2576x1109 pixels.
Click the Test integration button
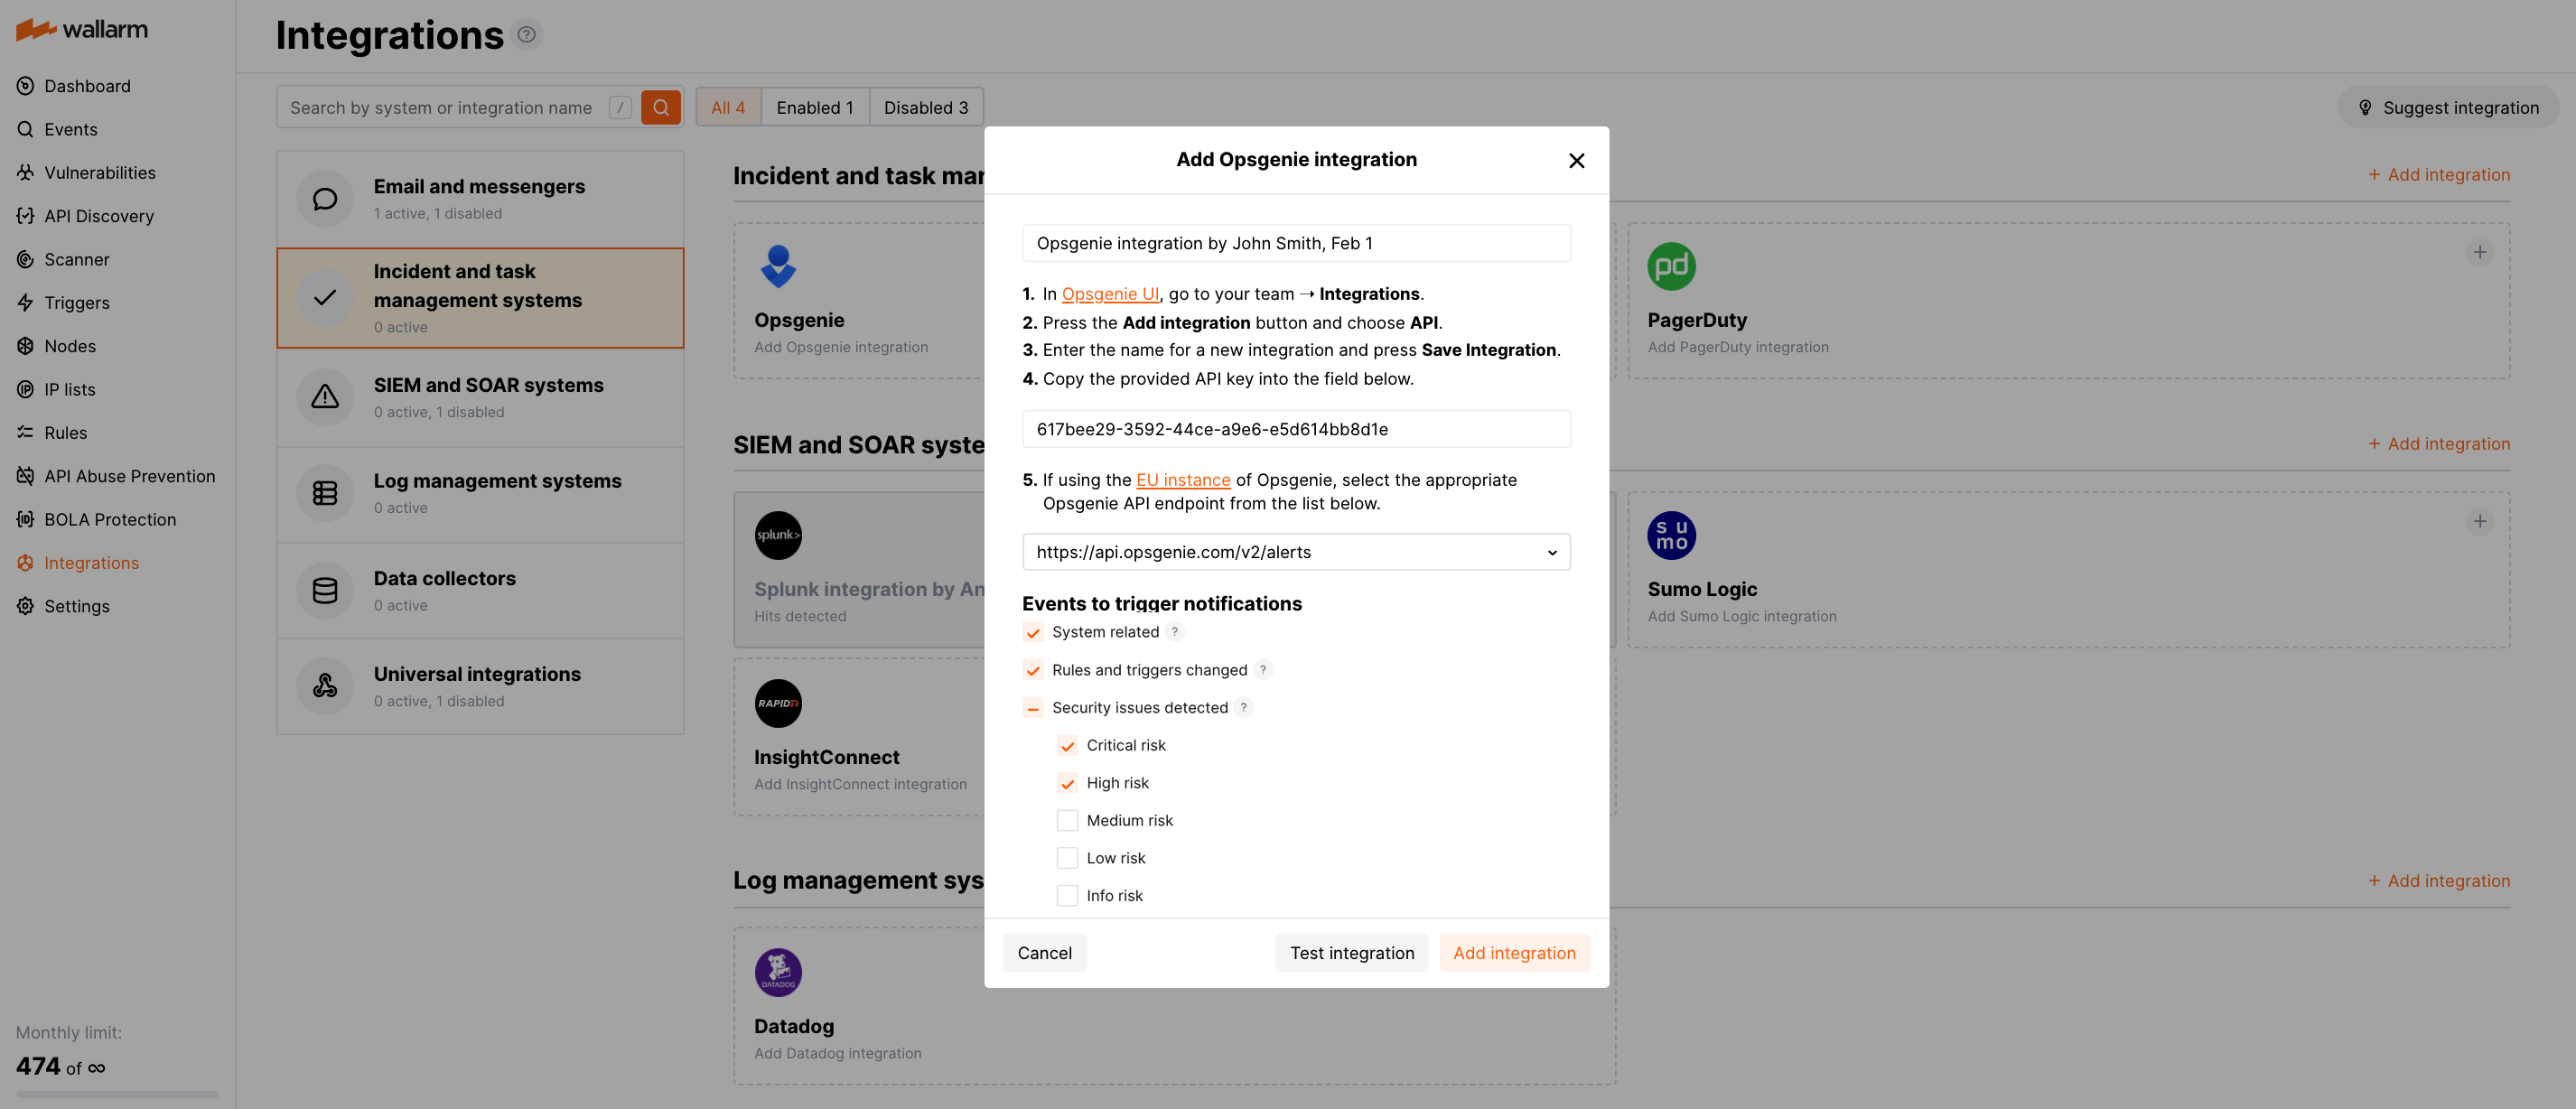[x=1352, y=952]
